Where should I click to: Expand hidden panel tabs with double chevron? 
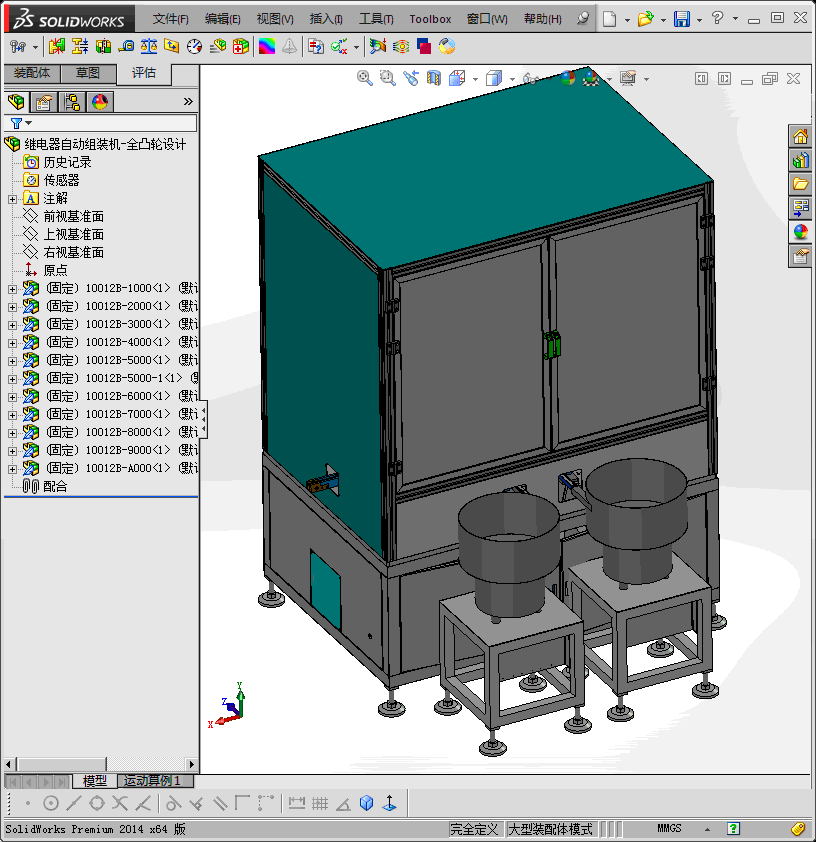(188, 101)
